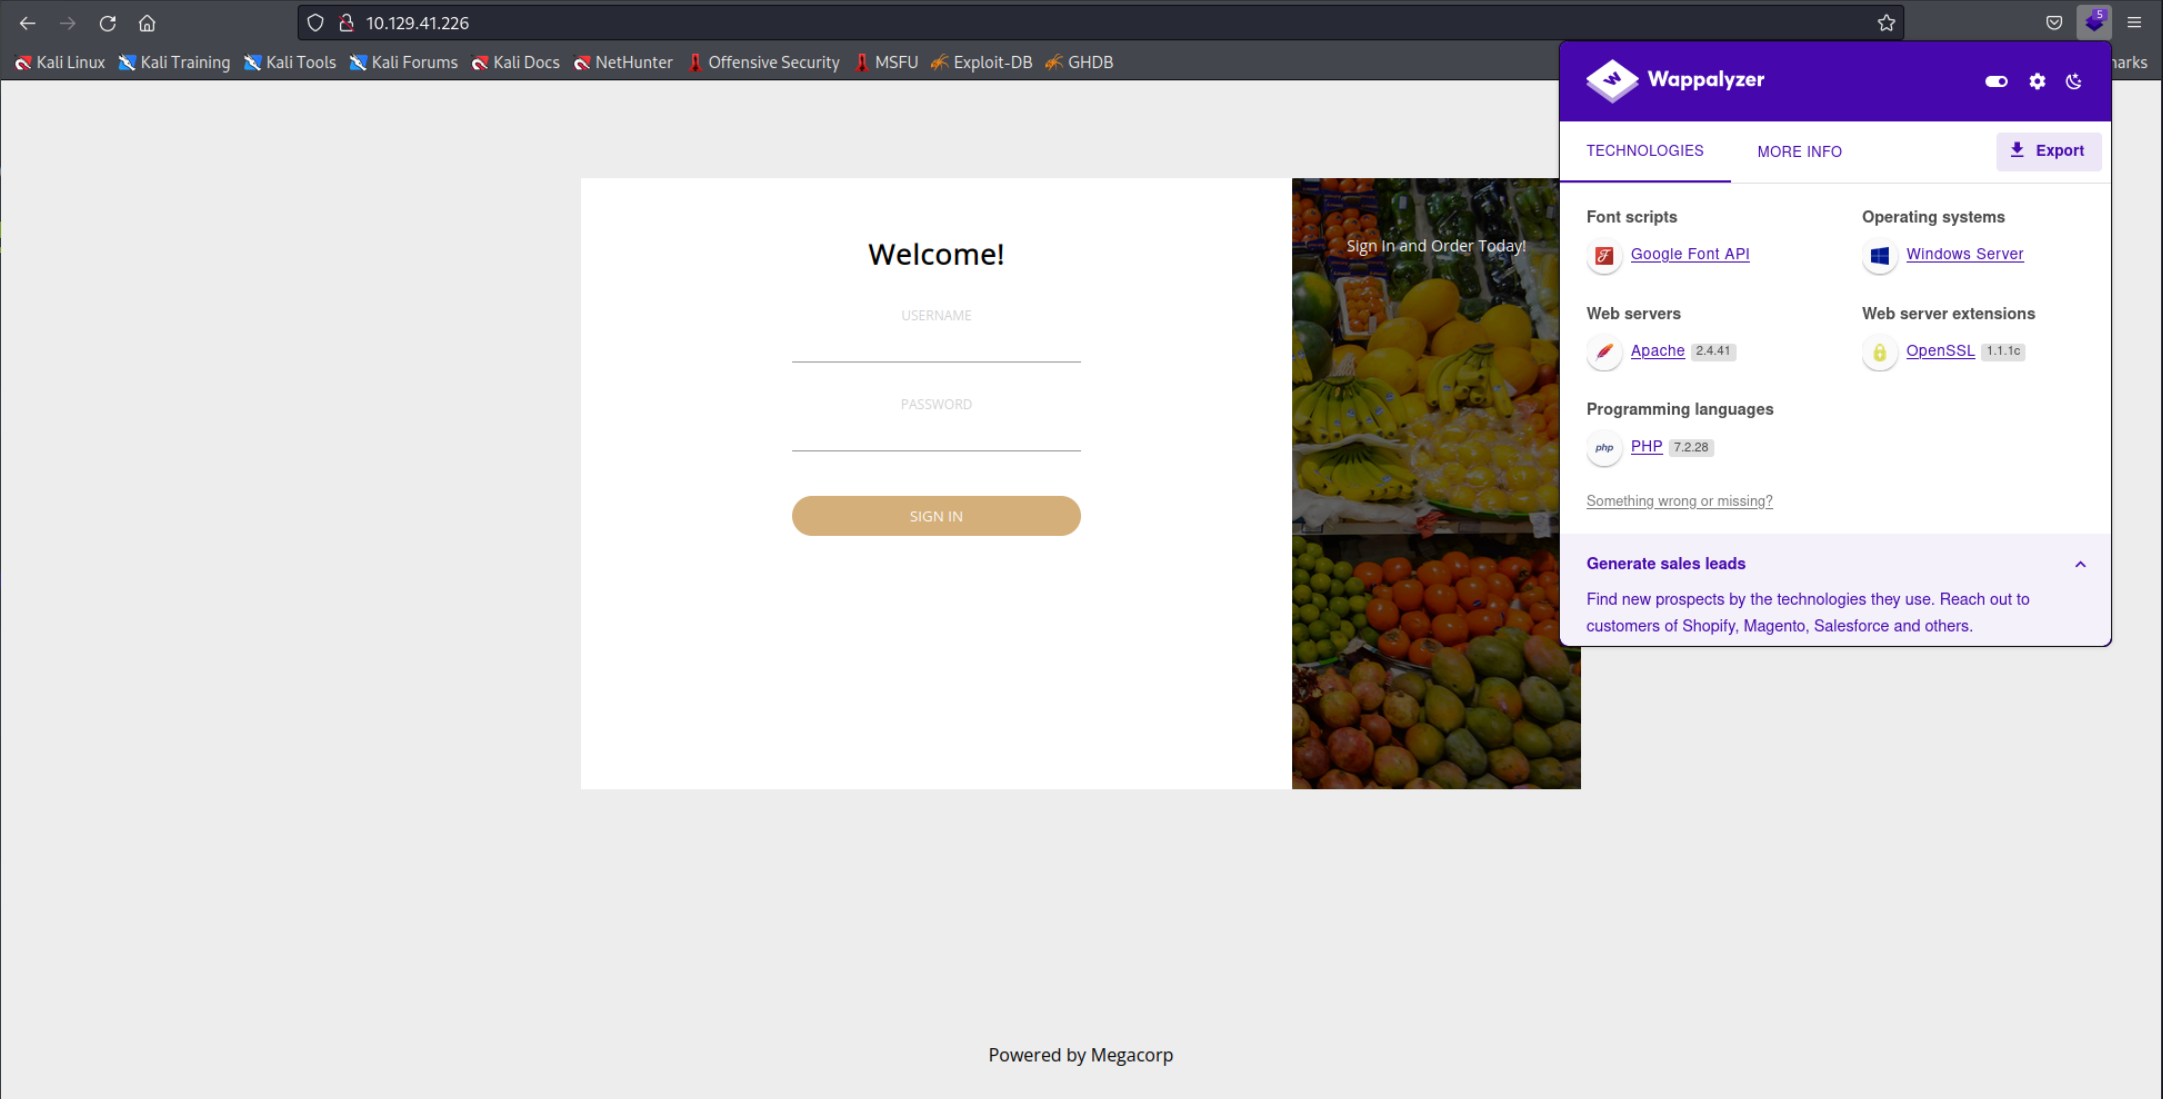The width and height of the screenshot is (2163, 1099).
Task: Reload the page in browser
Action: [x=108, y=22]
